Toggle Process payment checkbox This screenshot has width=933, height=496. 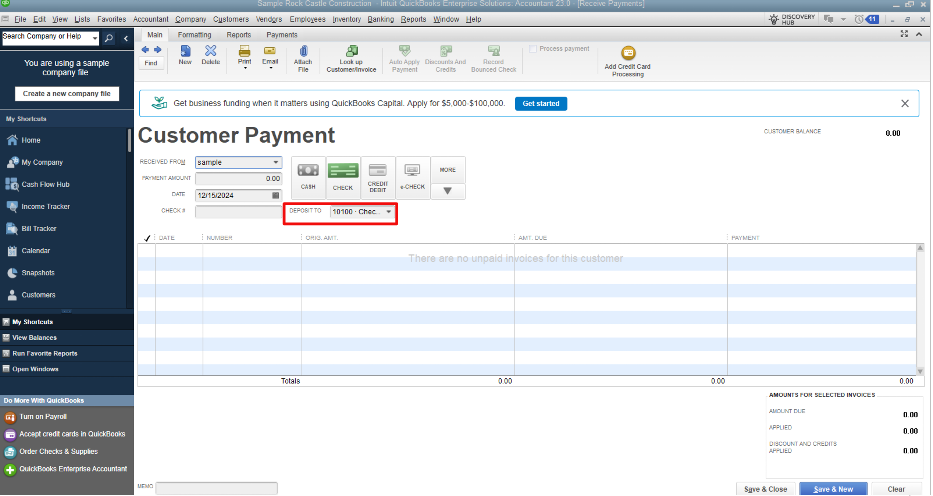(533, 49)
